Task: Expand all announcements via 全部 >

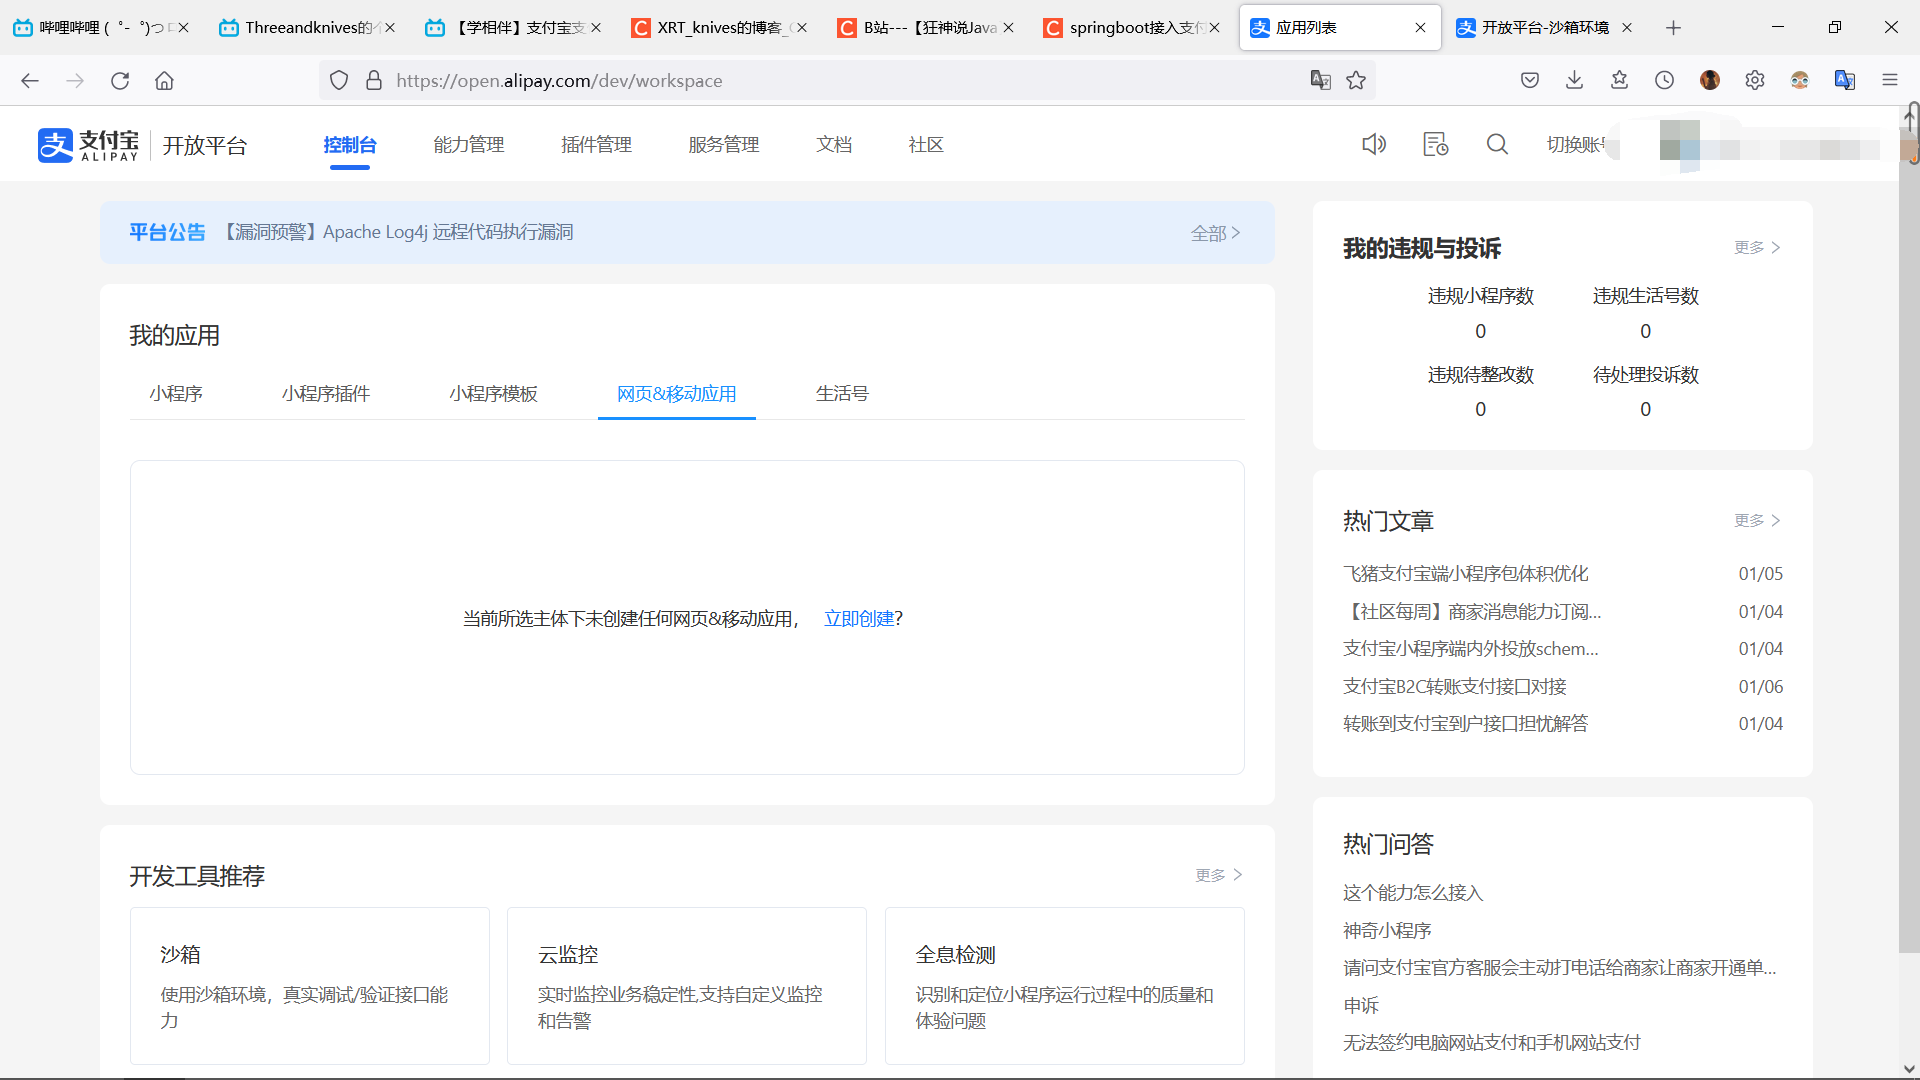Action: coord(1216,233)
